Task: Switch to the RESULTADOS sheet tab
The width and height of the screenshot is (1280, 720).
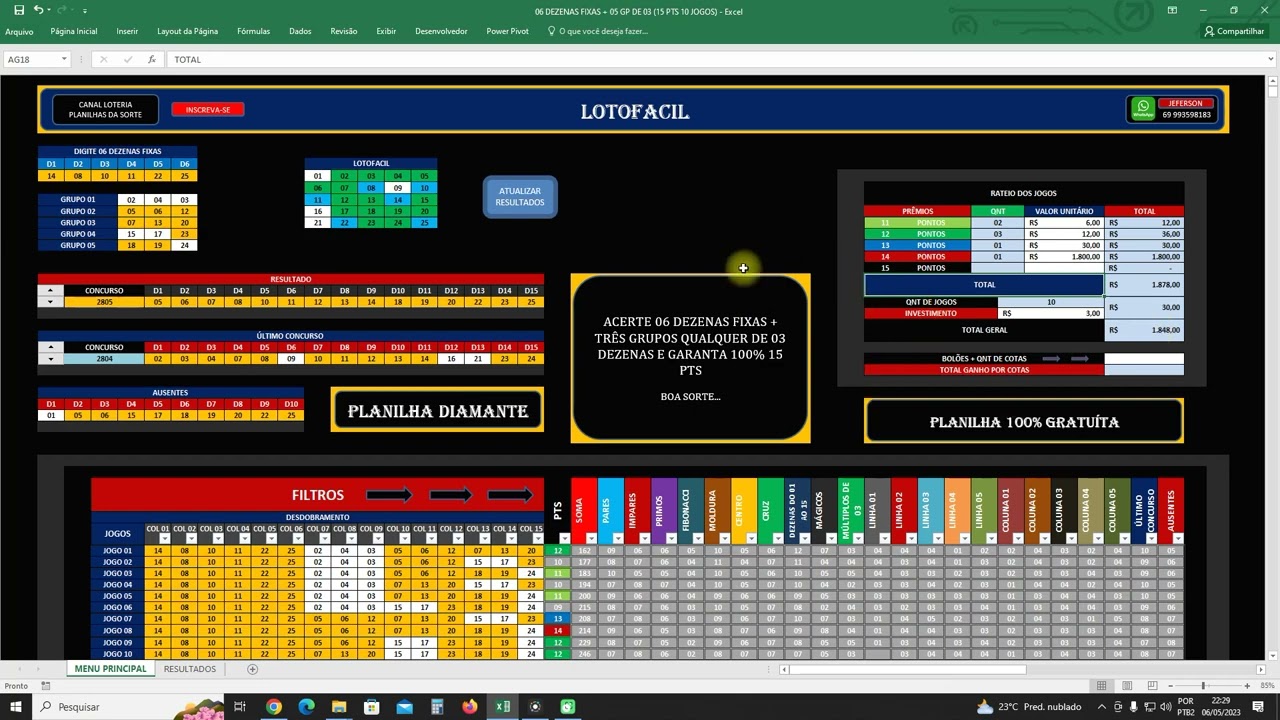Action: coord(190,669)
